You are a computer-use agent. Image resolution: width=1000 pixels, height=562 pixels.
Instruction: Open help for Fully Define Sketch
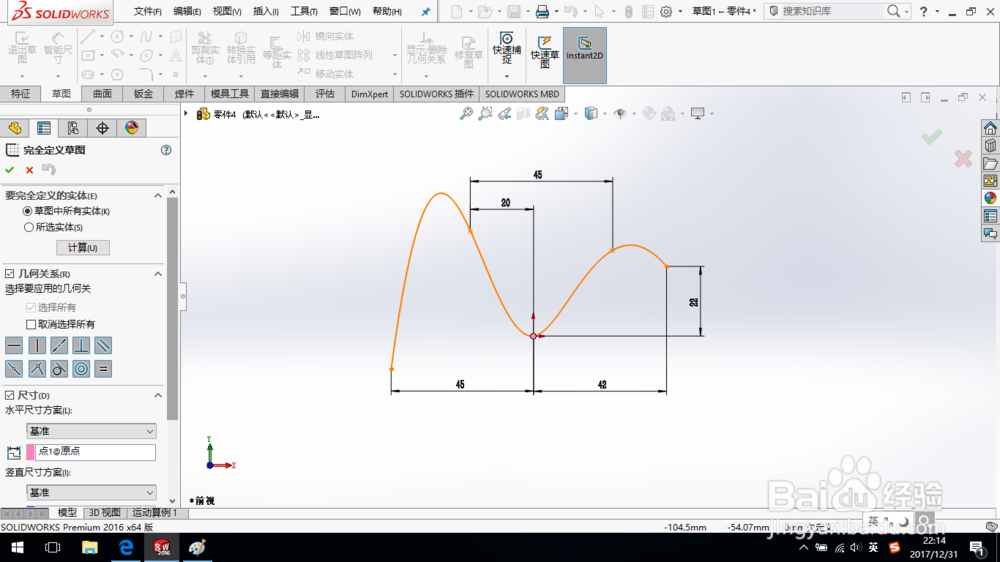(x=166, y=150)
